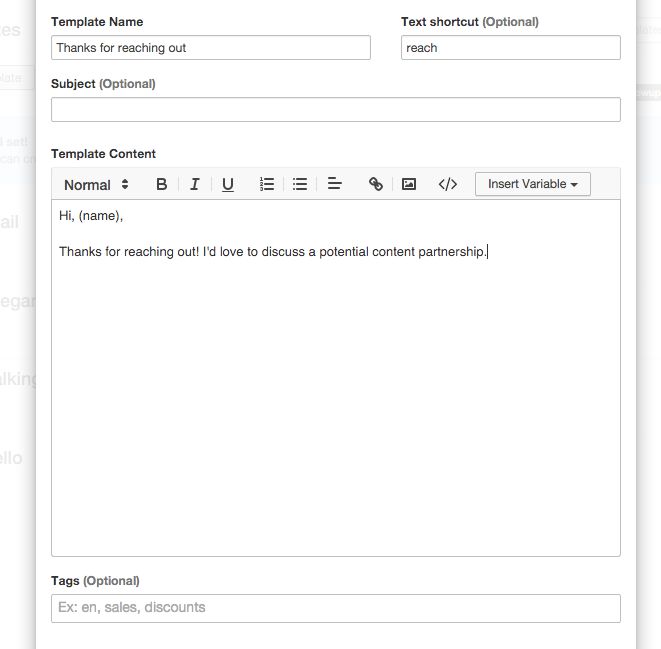The height and width of the screenshot is (649, 661).
Task: Click the up-down arrows beside Normal
Action: (x=125, y=184)
